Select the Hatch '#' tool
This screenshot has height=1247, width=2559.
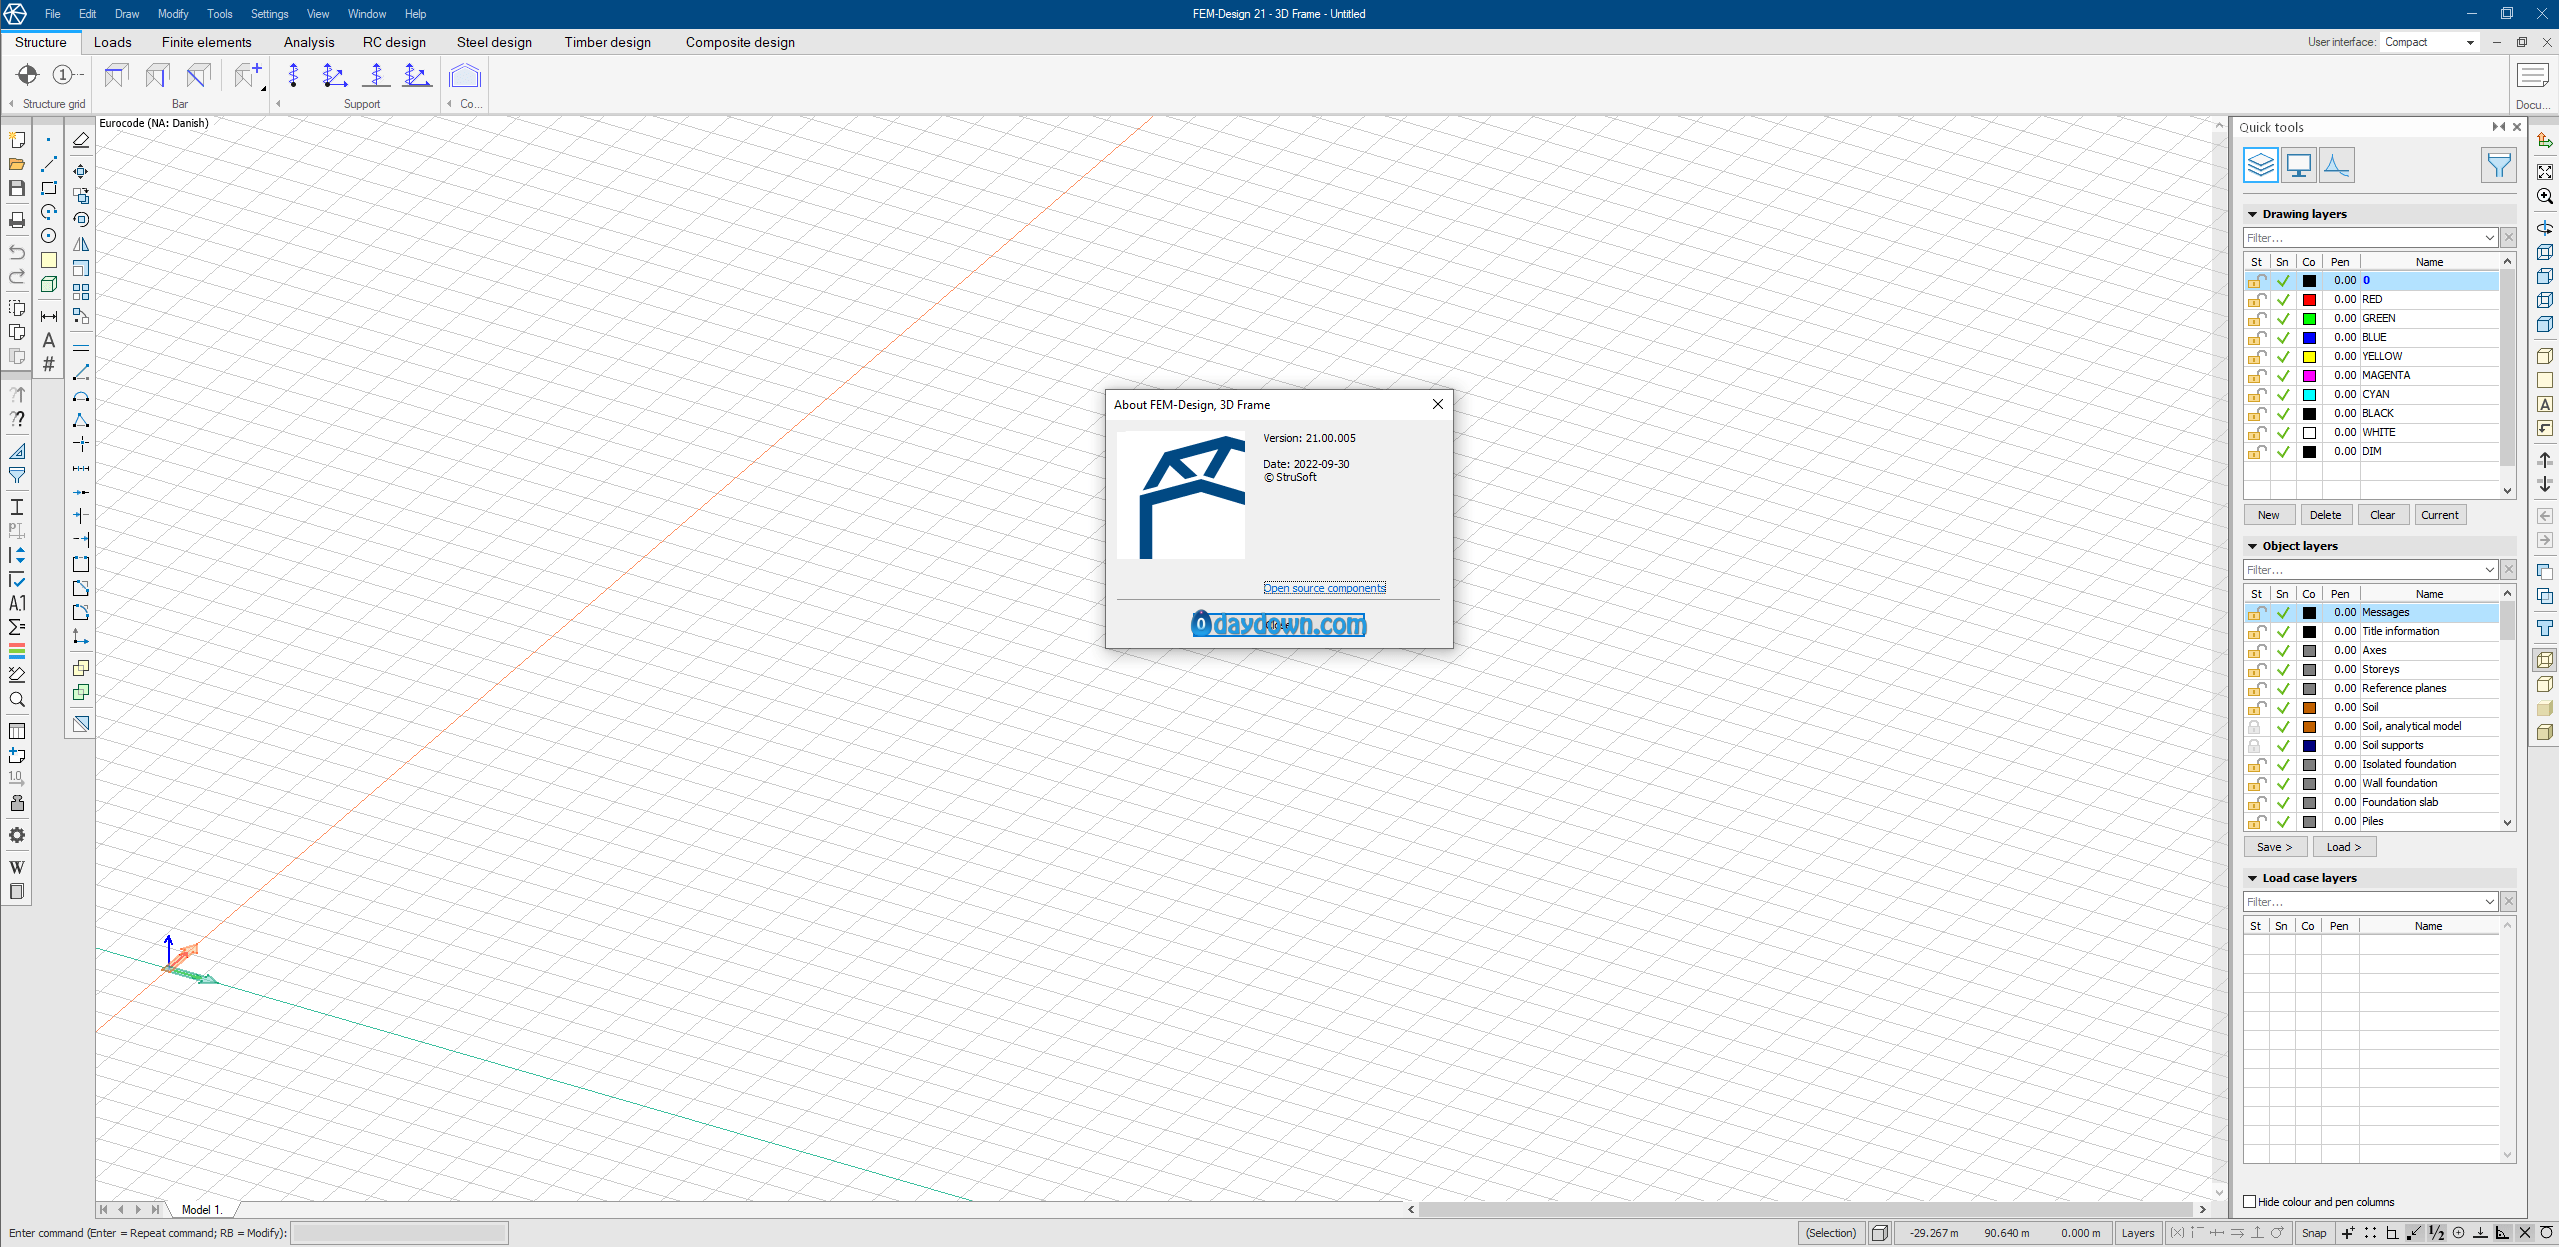tap(49, 364)
